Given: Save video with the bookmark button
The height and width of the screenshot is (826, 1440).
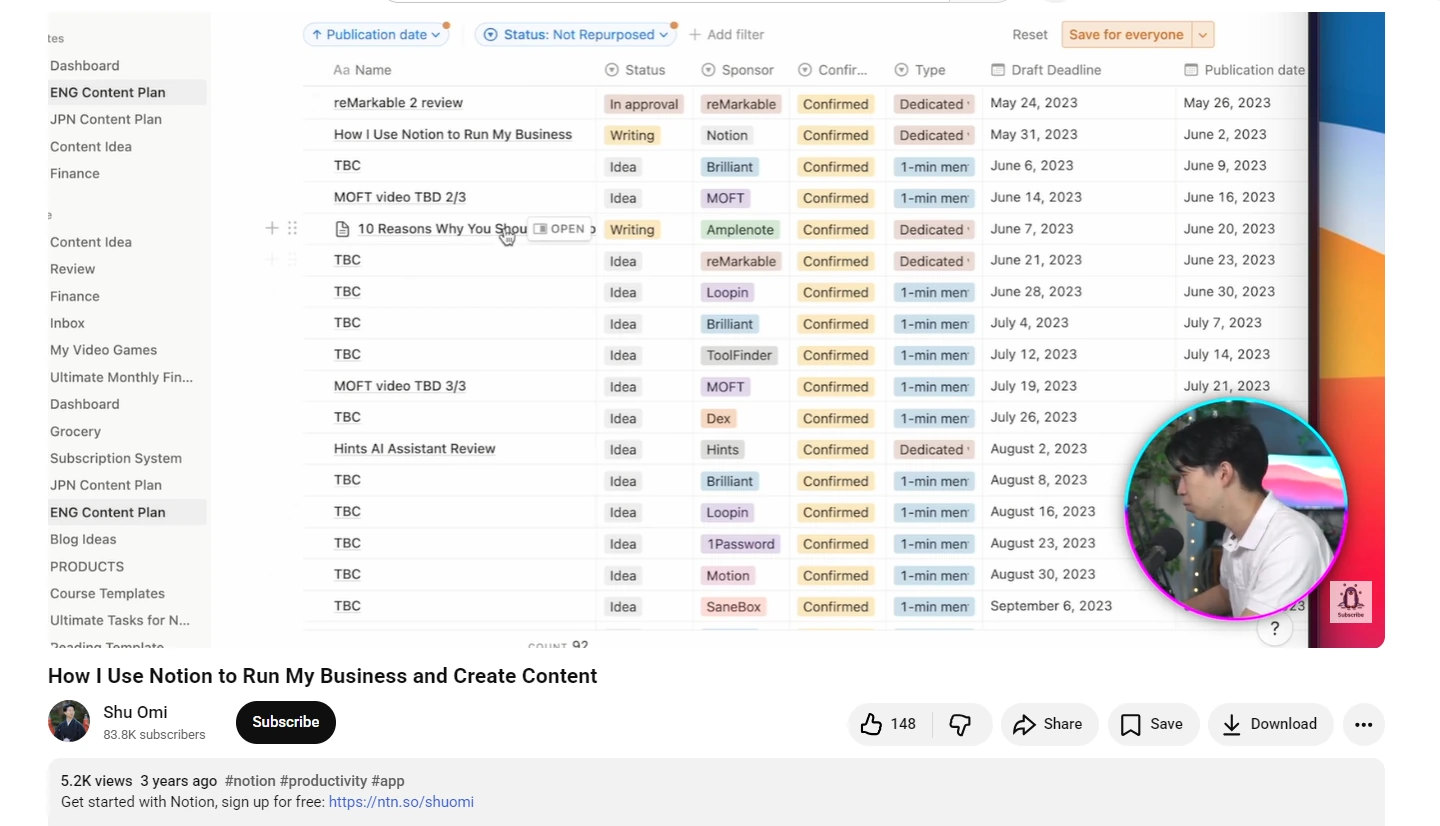Looking at the screenshot, I should coord(1152,724).
